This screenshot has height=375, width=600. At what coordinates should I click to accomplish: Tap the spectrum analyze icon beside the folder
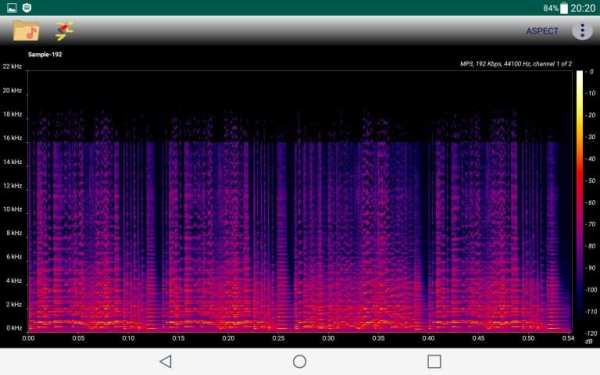pyautogui.click(x=64, y=32)
